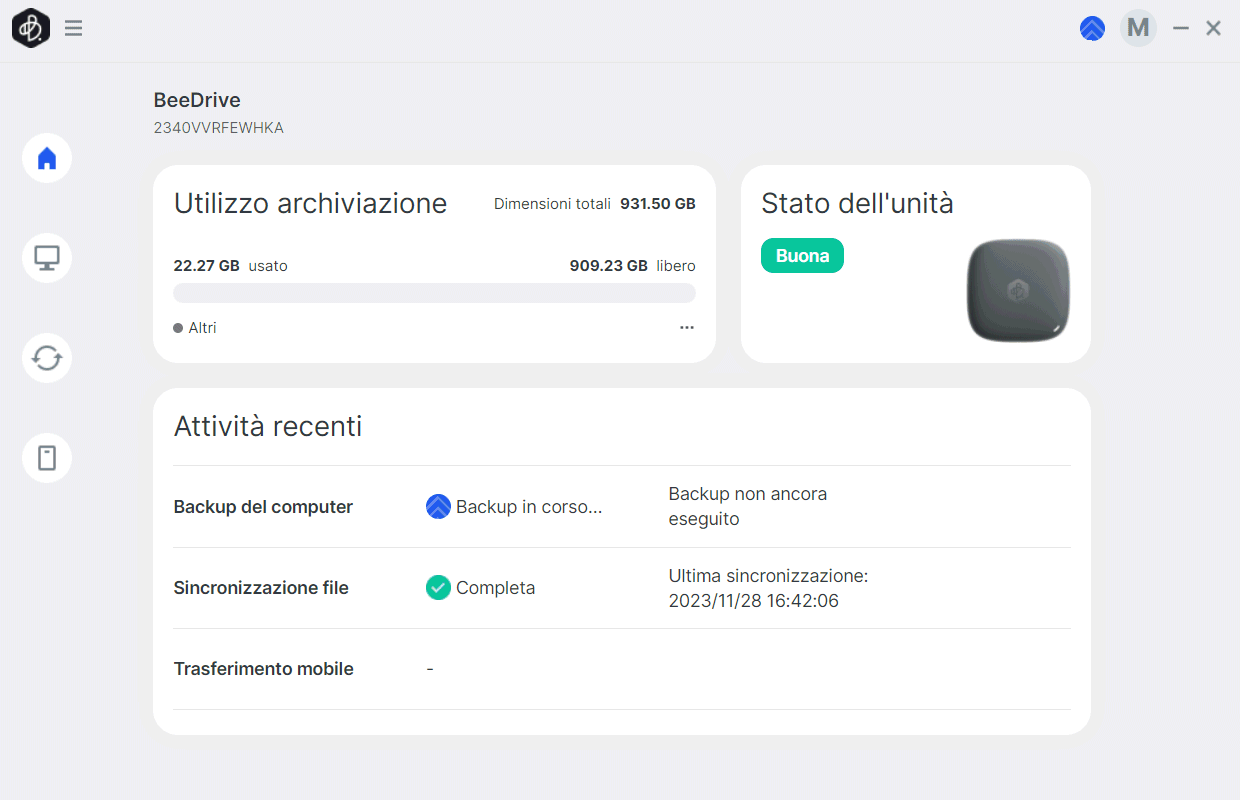Click the 'Ultima sincronizzazione' timestamp text

pyautogui.click(x=768, y=589)
